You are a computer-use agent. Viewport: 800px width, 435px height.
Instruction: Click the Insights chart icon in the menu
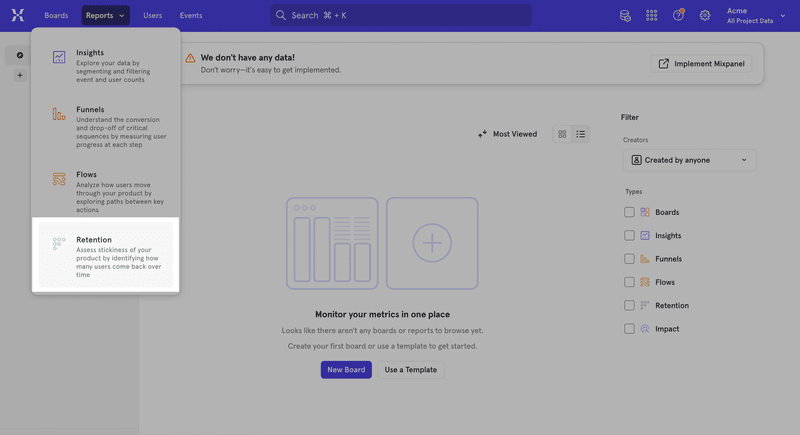(x=59, y=57)
